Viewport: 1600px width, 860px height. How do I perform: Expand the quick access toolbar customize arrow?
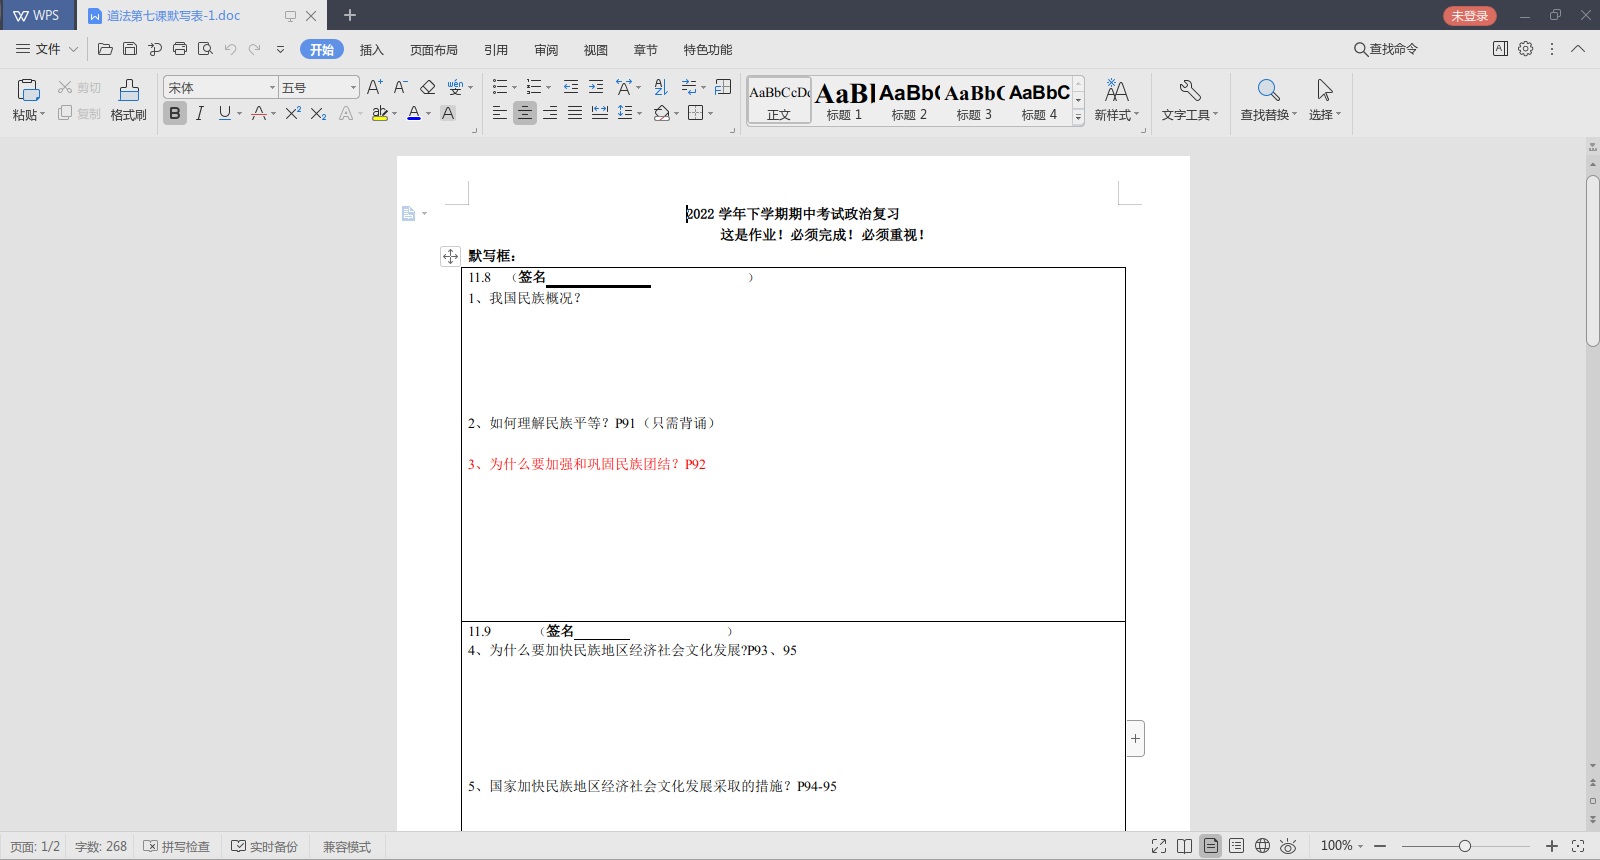pos(281,49)
